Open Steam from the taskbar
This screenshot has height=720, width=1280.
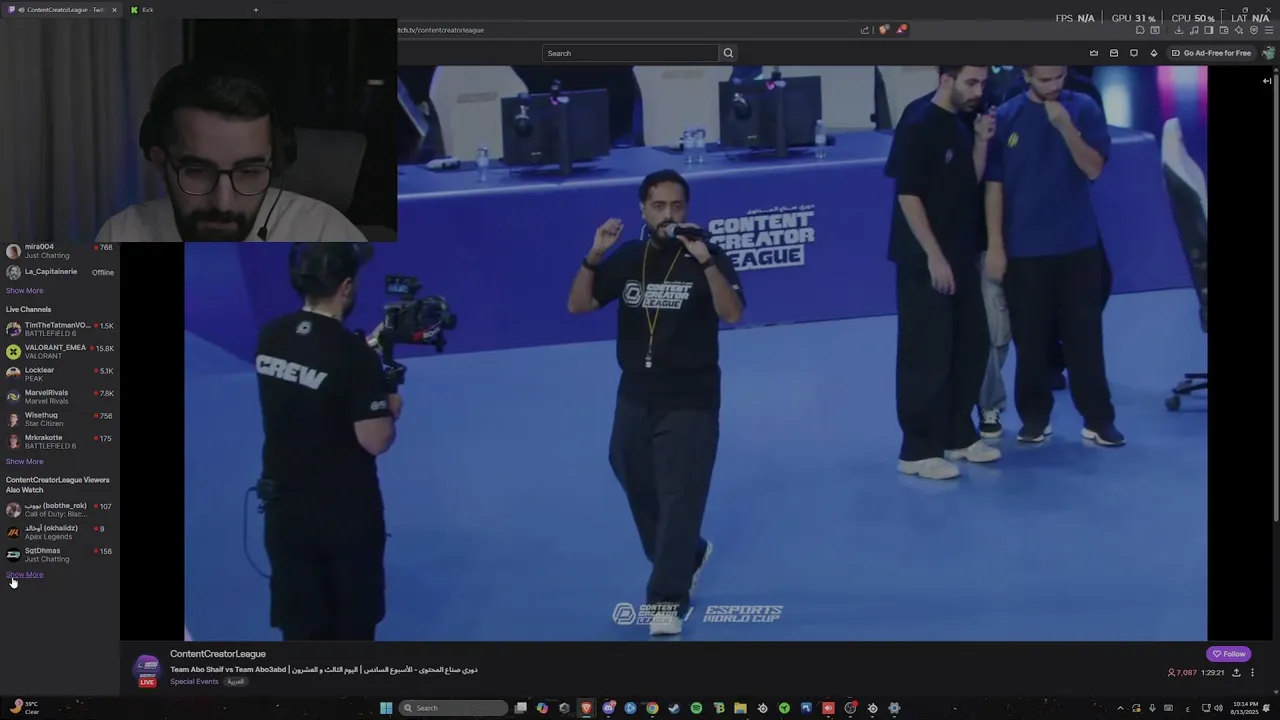(674, 708)
